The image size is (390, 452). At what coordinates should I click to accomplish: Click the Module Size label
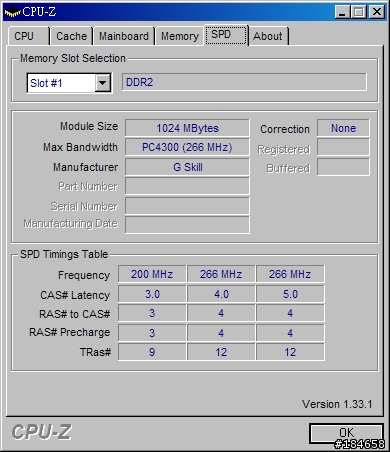tap(89, 126)
